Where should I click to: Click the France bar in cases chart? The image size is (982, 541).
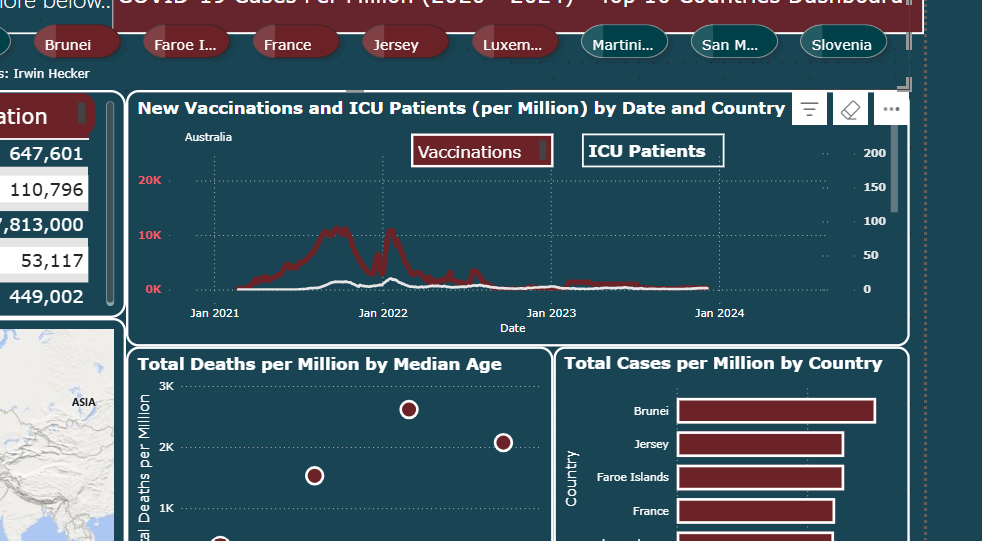pyautogui.click(x=754, y=511)
